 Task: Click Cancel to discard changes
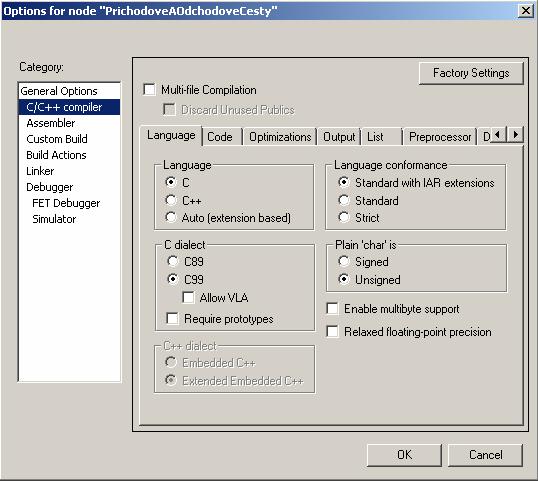tap(486, 455)
